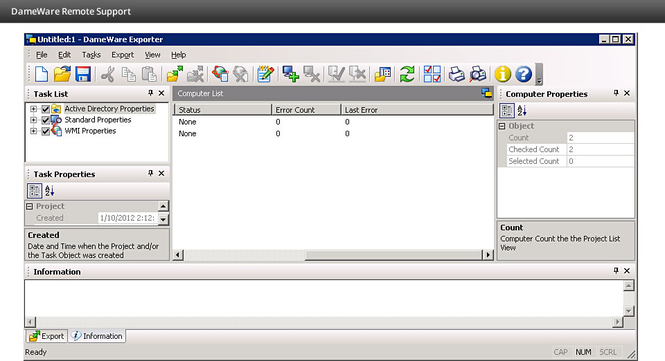Close the Information panel
The image size is (665, 361).
[627, 271]
